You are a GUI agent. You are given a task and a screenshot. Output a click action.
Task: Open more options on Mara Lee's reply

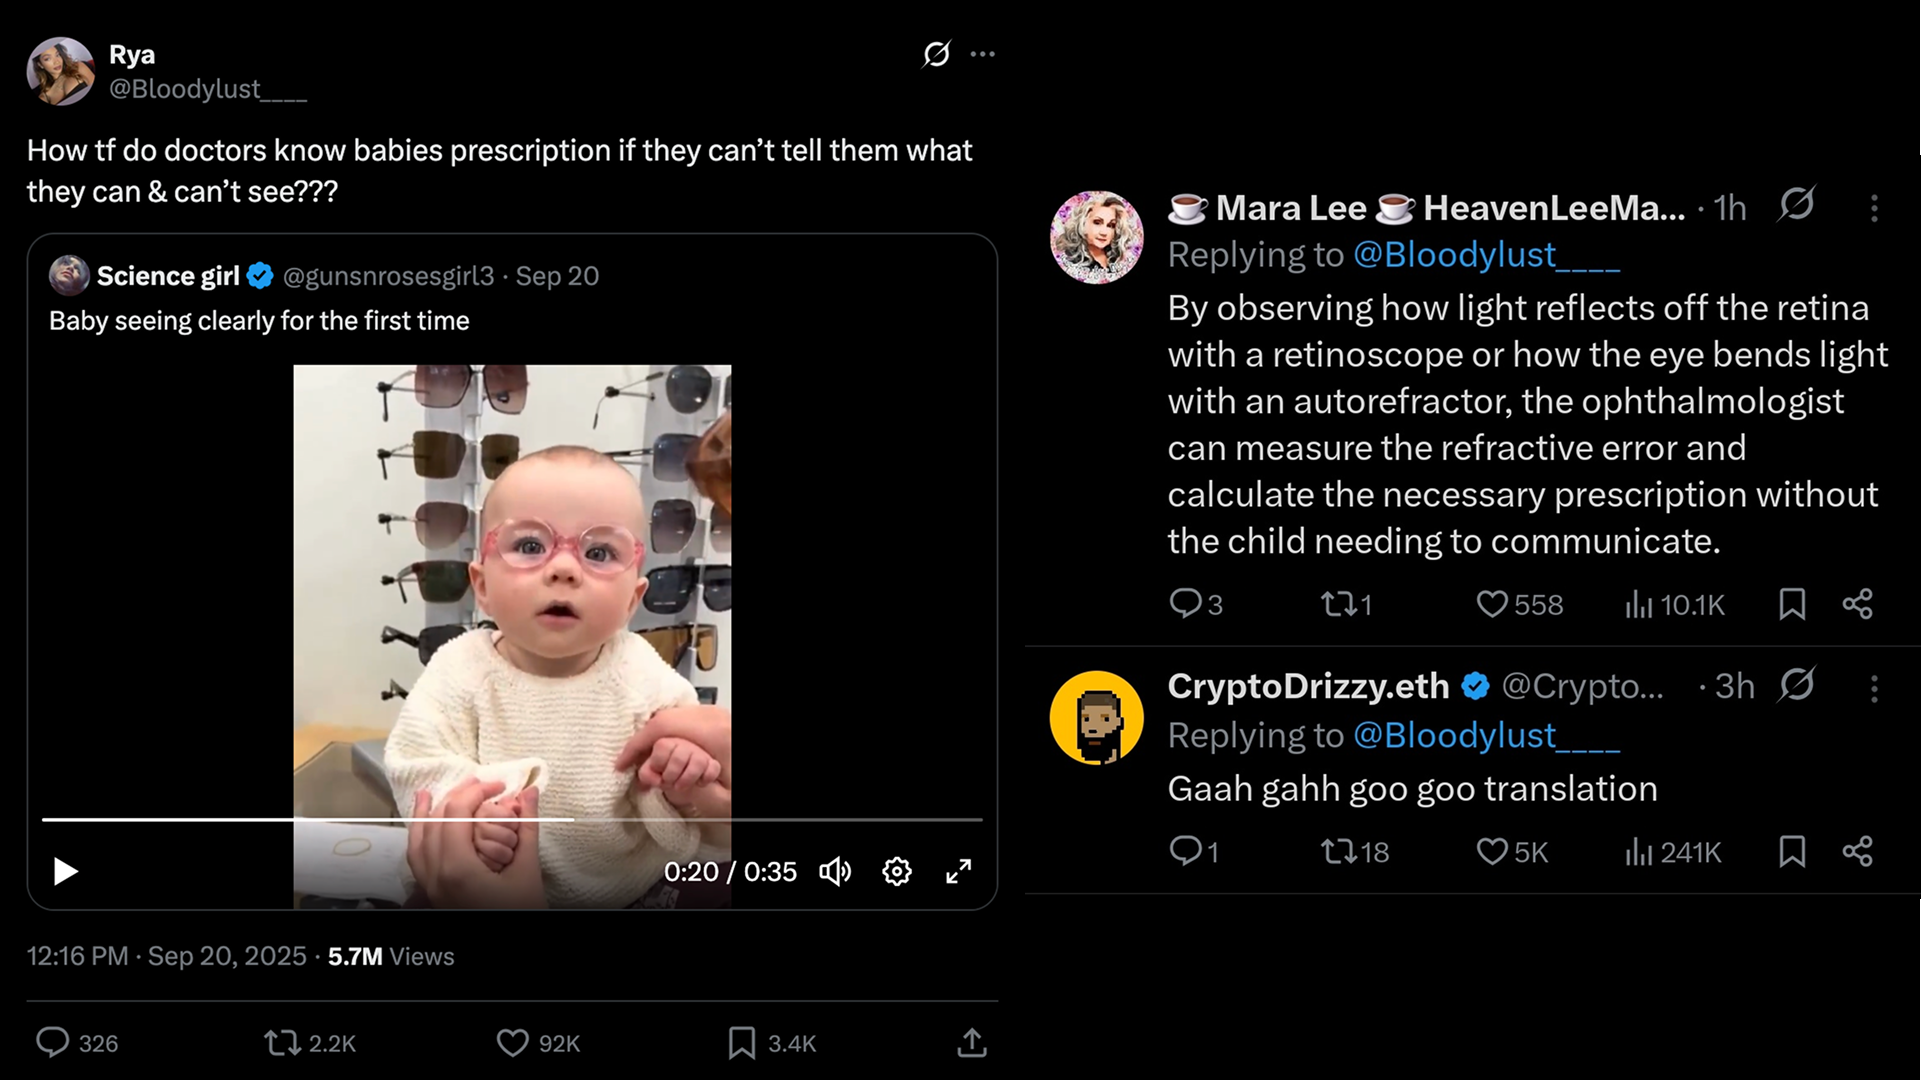[x=1874, y=208]
